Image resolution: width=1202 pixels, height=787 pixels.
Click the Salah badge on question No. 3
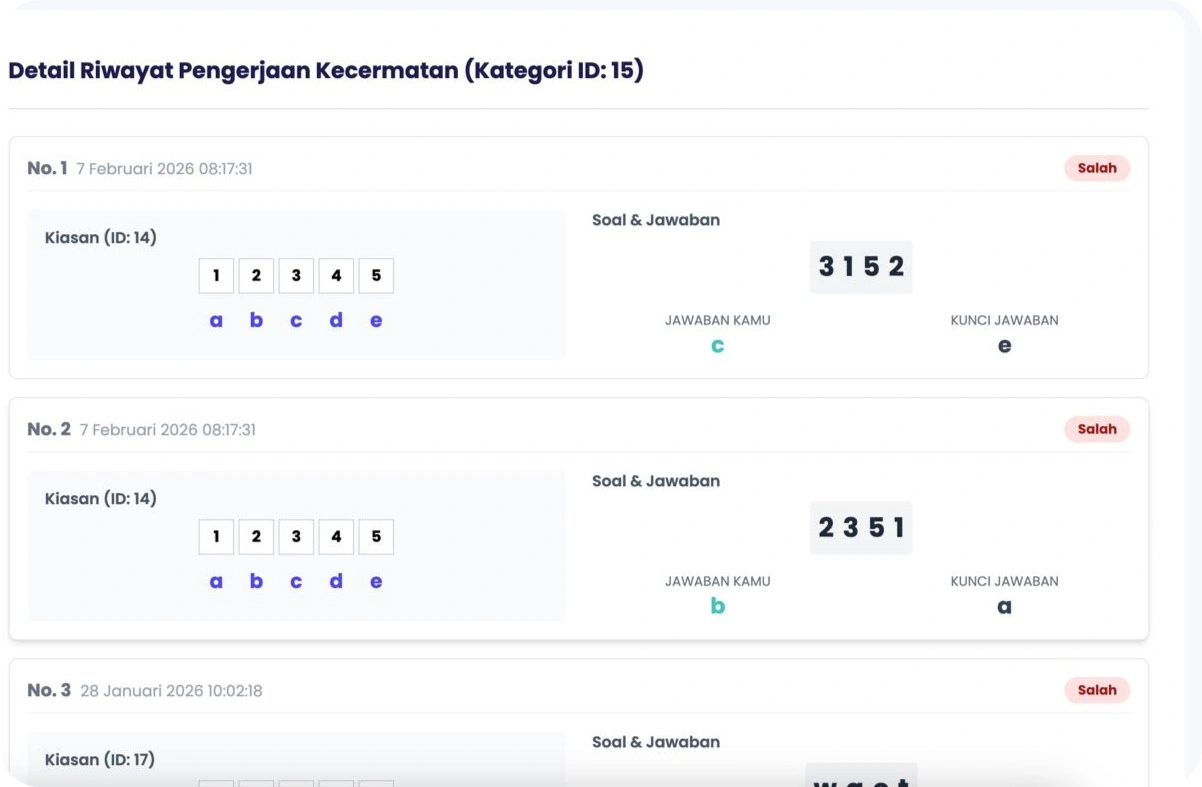1096,690
